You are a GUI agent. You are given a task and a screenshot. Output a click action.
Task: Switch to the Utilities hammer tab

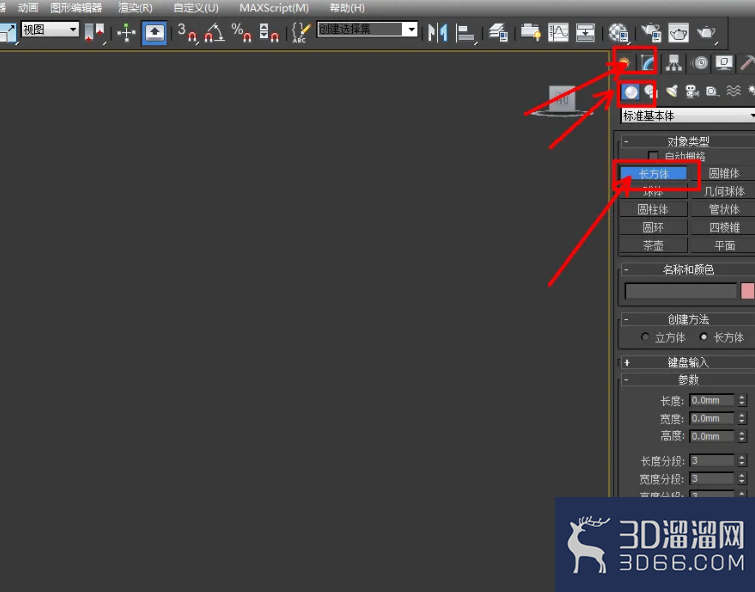(x=747, y=63)
